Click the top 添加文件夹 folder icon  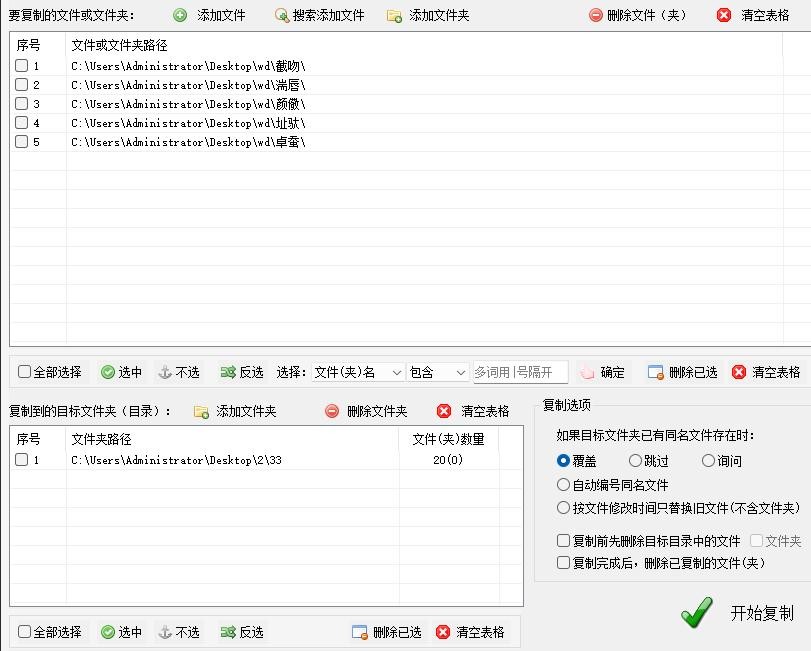point(394,16)
